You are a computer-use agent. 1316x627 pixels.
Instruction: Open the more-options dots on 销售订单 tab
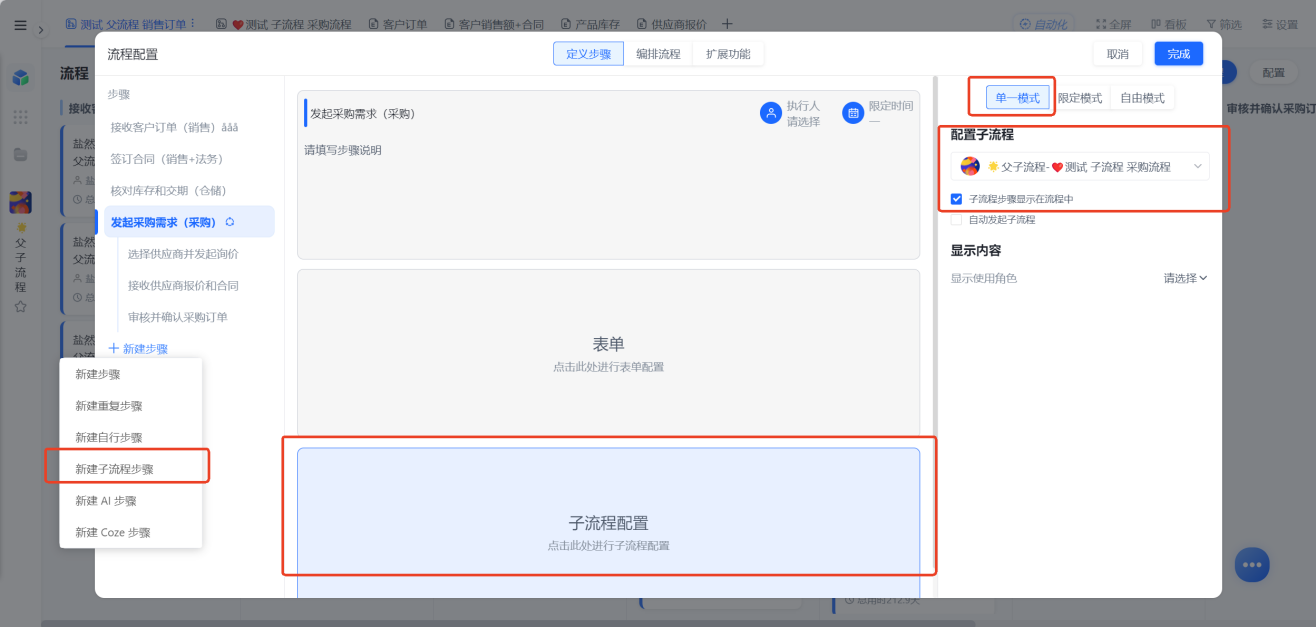[193, 23]
